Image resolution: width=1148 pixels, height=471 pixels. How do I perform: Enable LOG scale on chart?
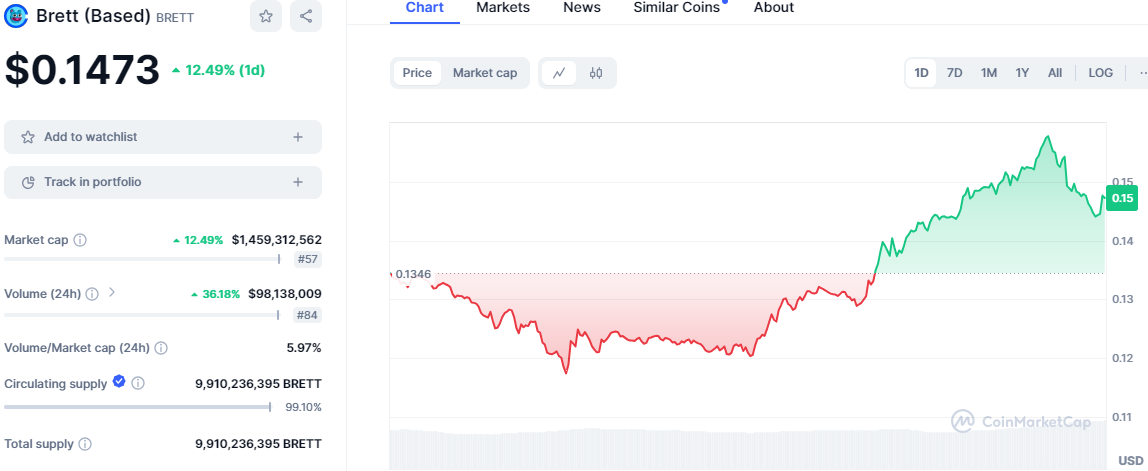[x=1100, y=73]
